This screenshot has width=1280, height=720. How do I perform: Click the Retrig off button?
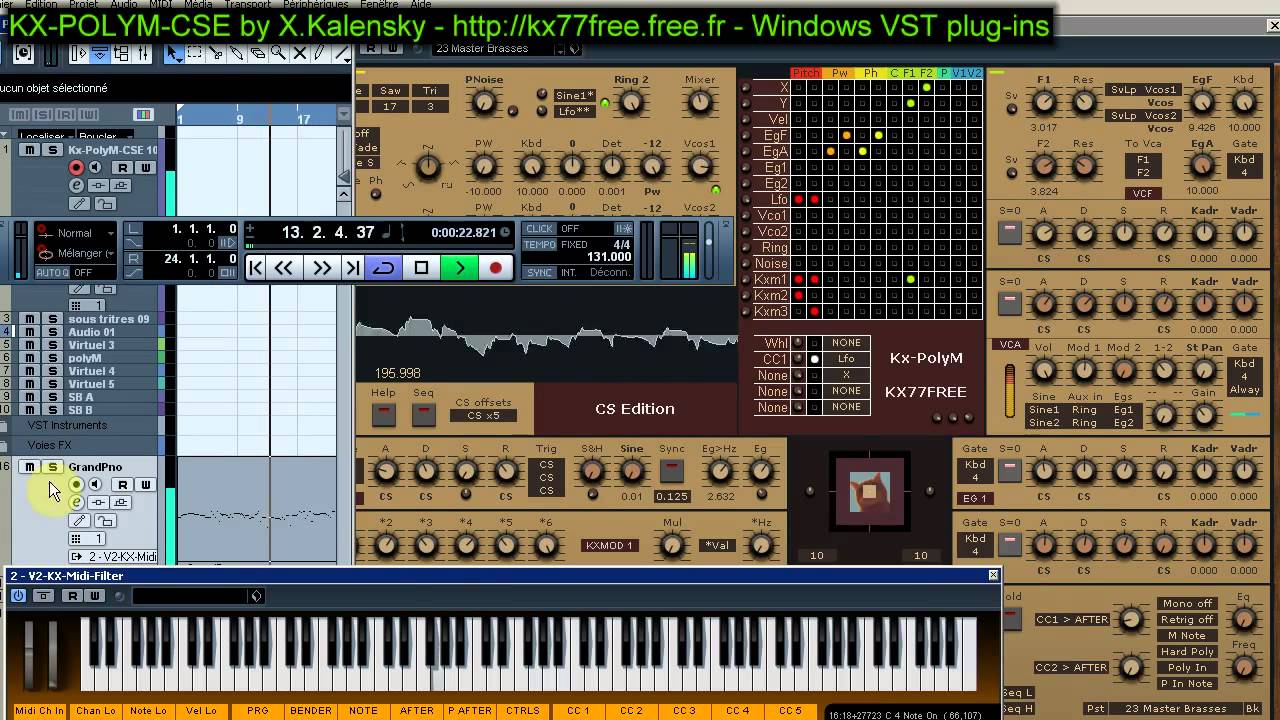(1187, 620)
